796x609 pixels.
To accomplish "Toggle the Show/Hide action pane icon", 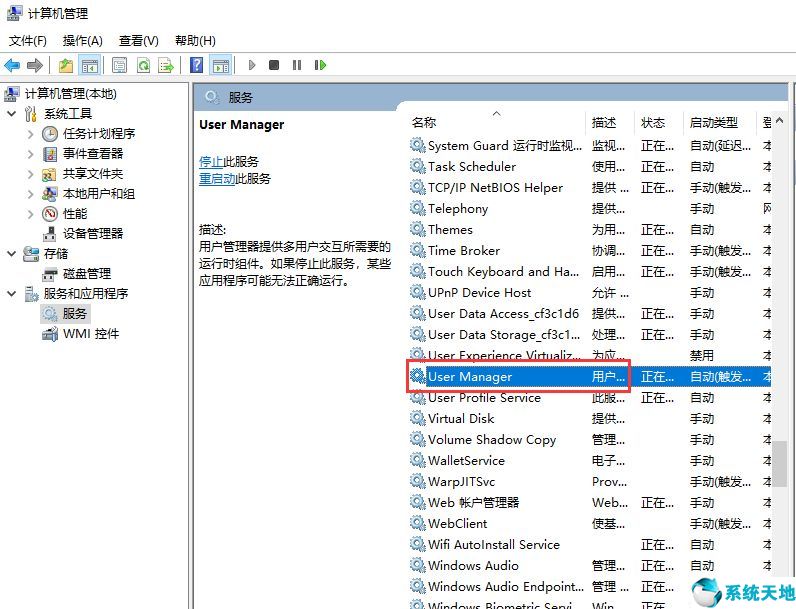I will [221, 65].
